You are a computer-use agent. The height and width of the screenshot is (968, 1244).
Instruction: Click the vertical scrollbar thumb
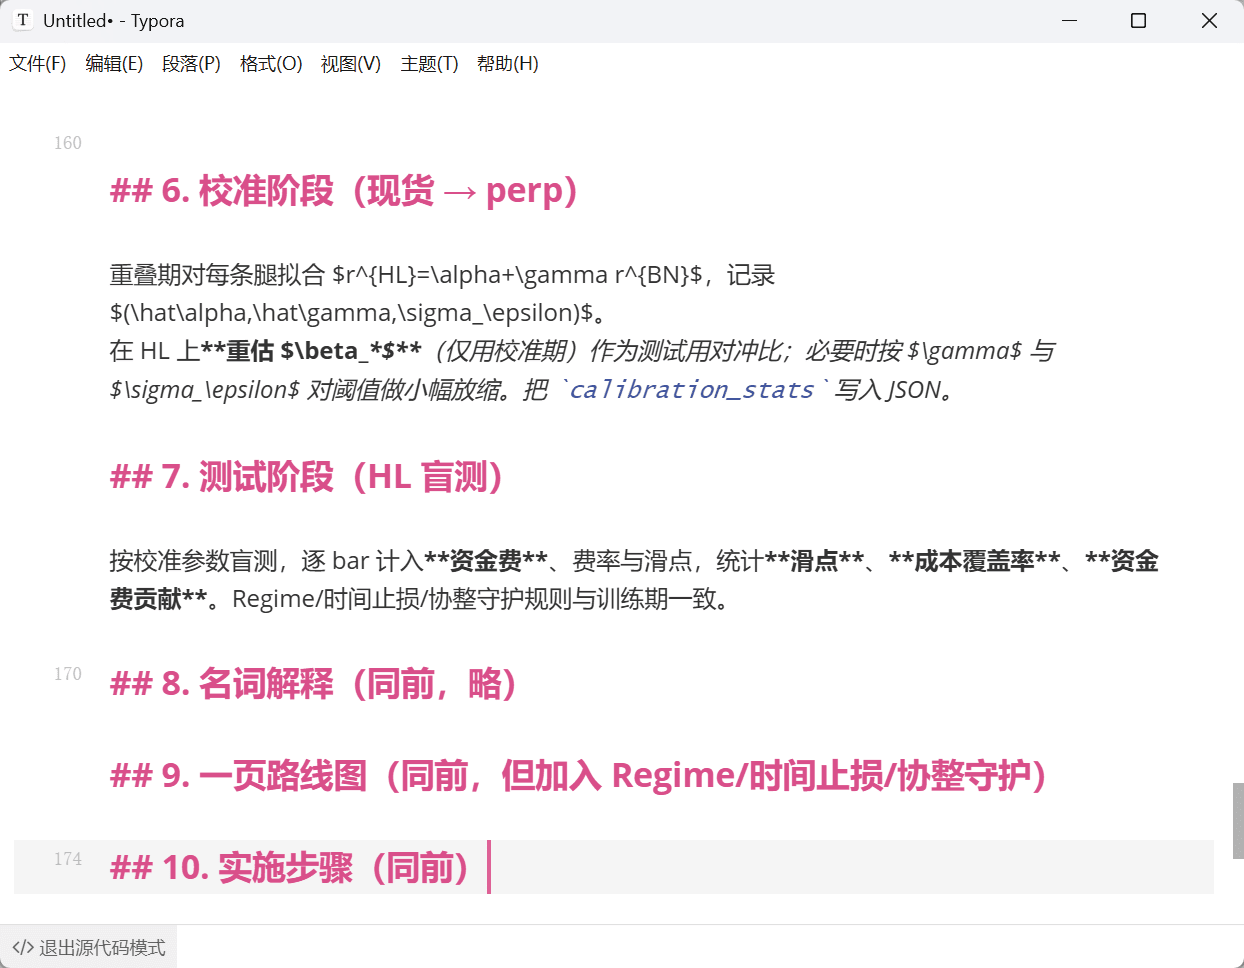[x=1237, y=820]
